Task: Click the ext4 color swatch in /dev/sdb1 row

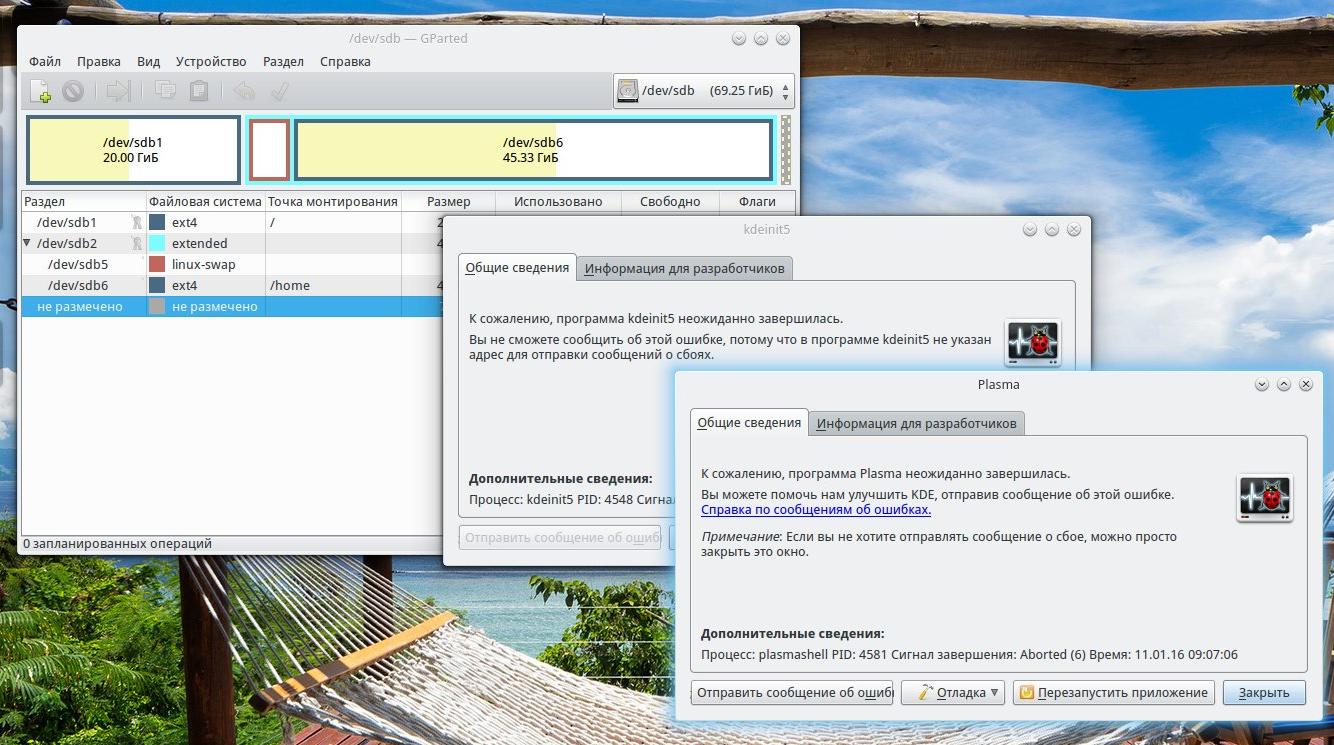Action: [157, 222]
